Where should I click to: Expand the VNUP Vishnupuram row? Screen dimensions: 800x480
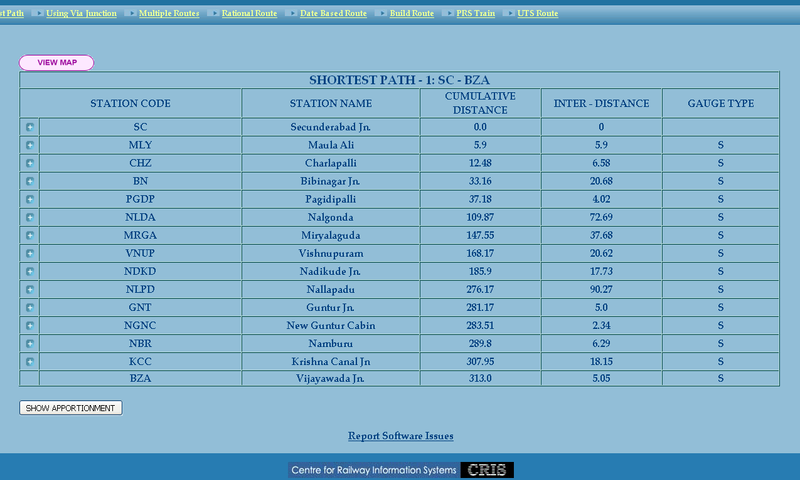30,254
